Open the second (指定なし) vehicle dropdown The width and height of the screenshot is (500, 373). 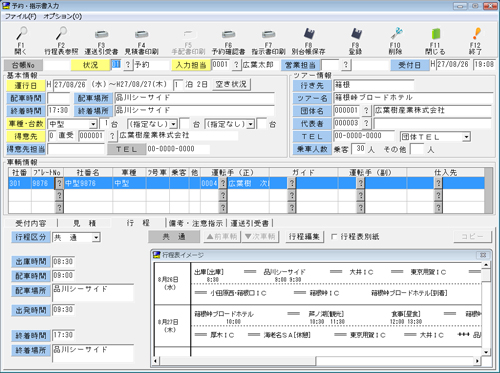(173, 124)
